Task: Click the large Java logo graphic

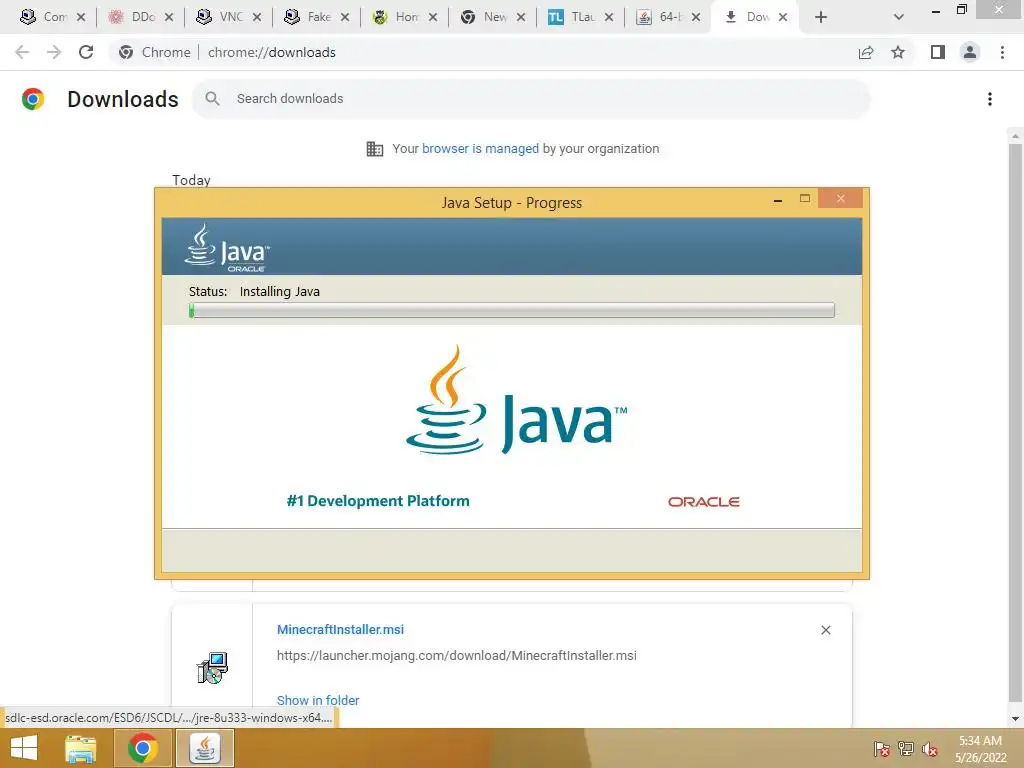Action: (x=516, y=400)
